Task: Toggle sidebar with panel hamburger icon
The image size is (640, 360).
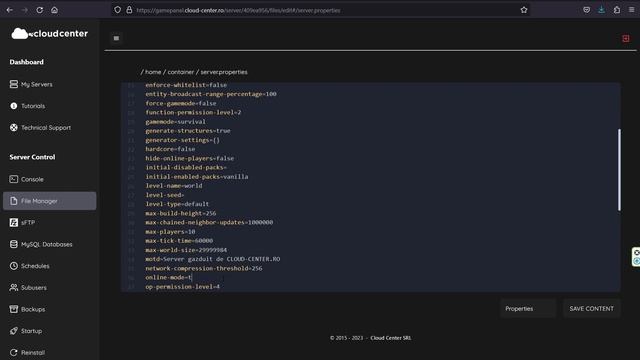Action: pos(116,38)
